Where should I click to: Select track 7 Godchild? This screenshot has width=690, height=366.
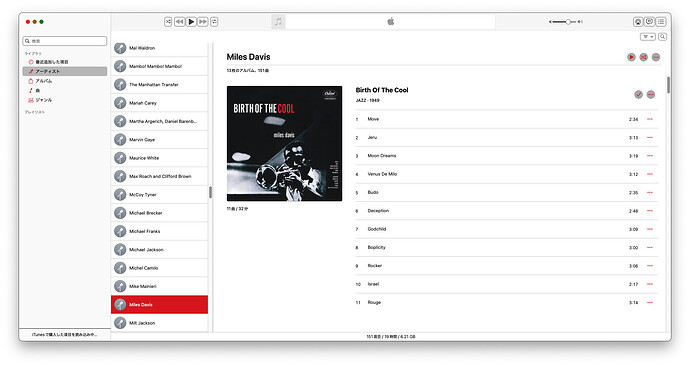pyautogui.click(x=507, y=229)
